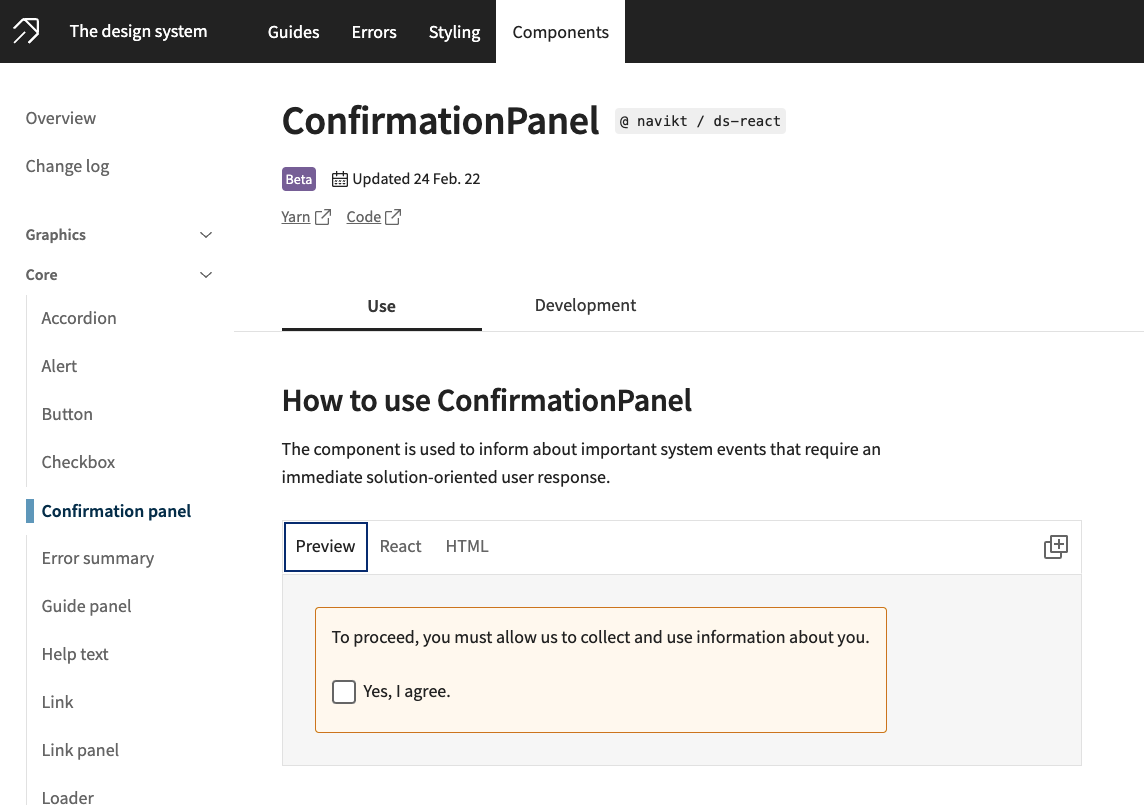Click the external link icon beside Yarn
Viewport: 1144px width, 805px height.
click(323, 217)
